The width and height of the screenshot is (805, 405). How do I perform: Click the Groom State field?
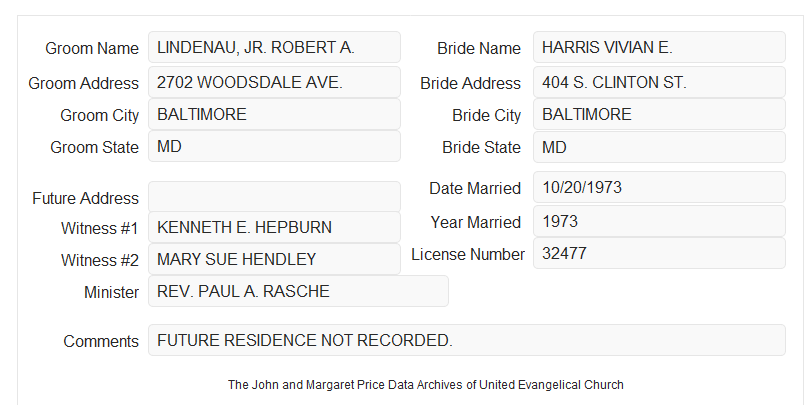(x=274, y=146)
